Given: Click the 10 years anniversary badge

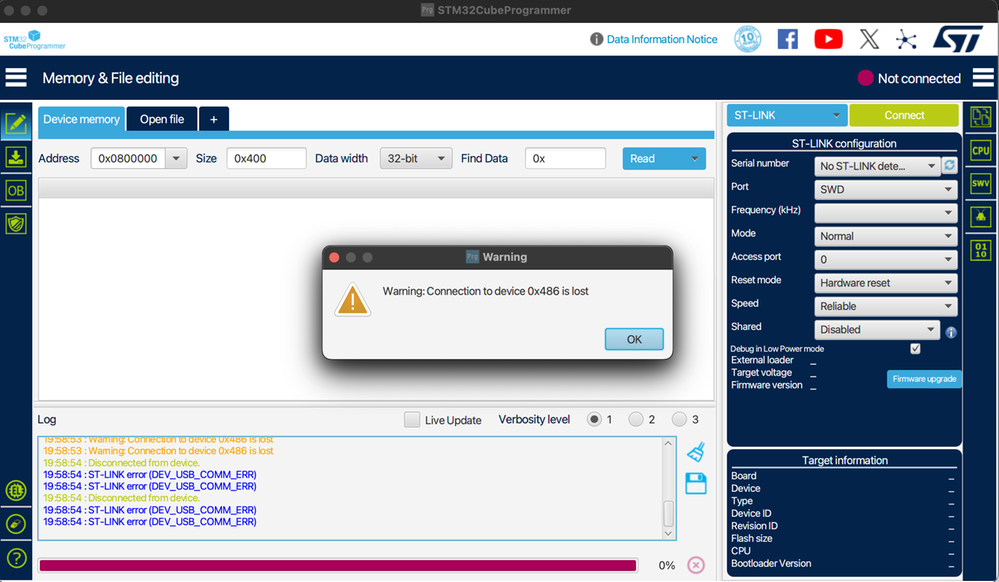Looking at the screenshot, I should (x=748, y=39).
